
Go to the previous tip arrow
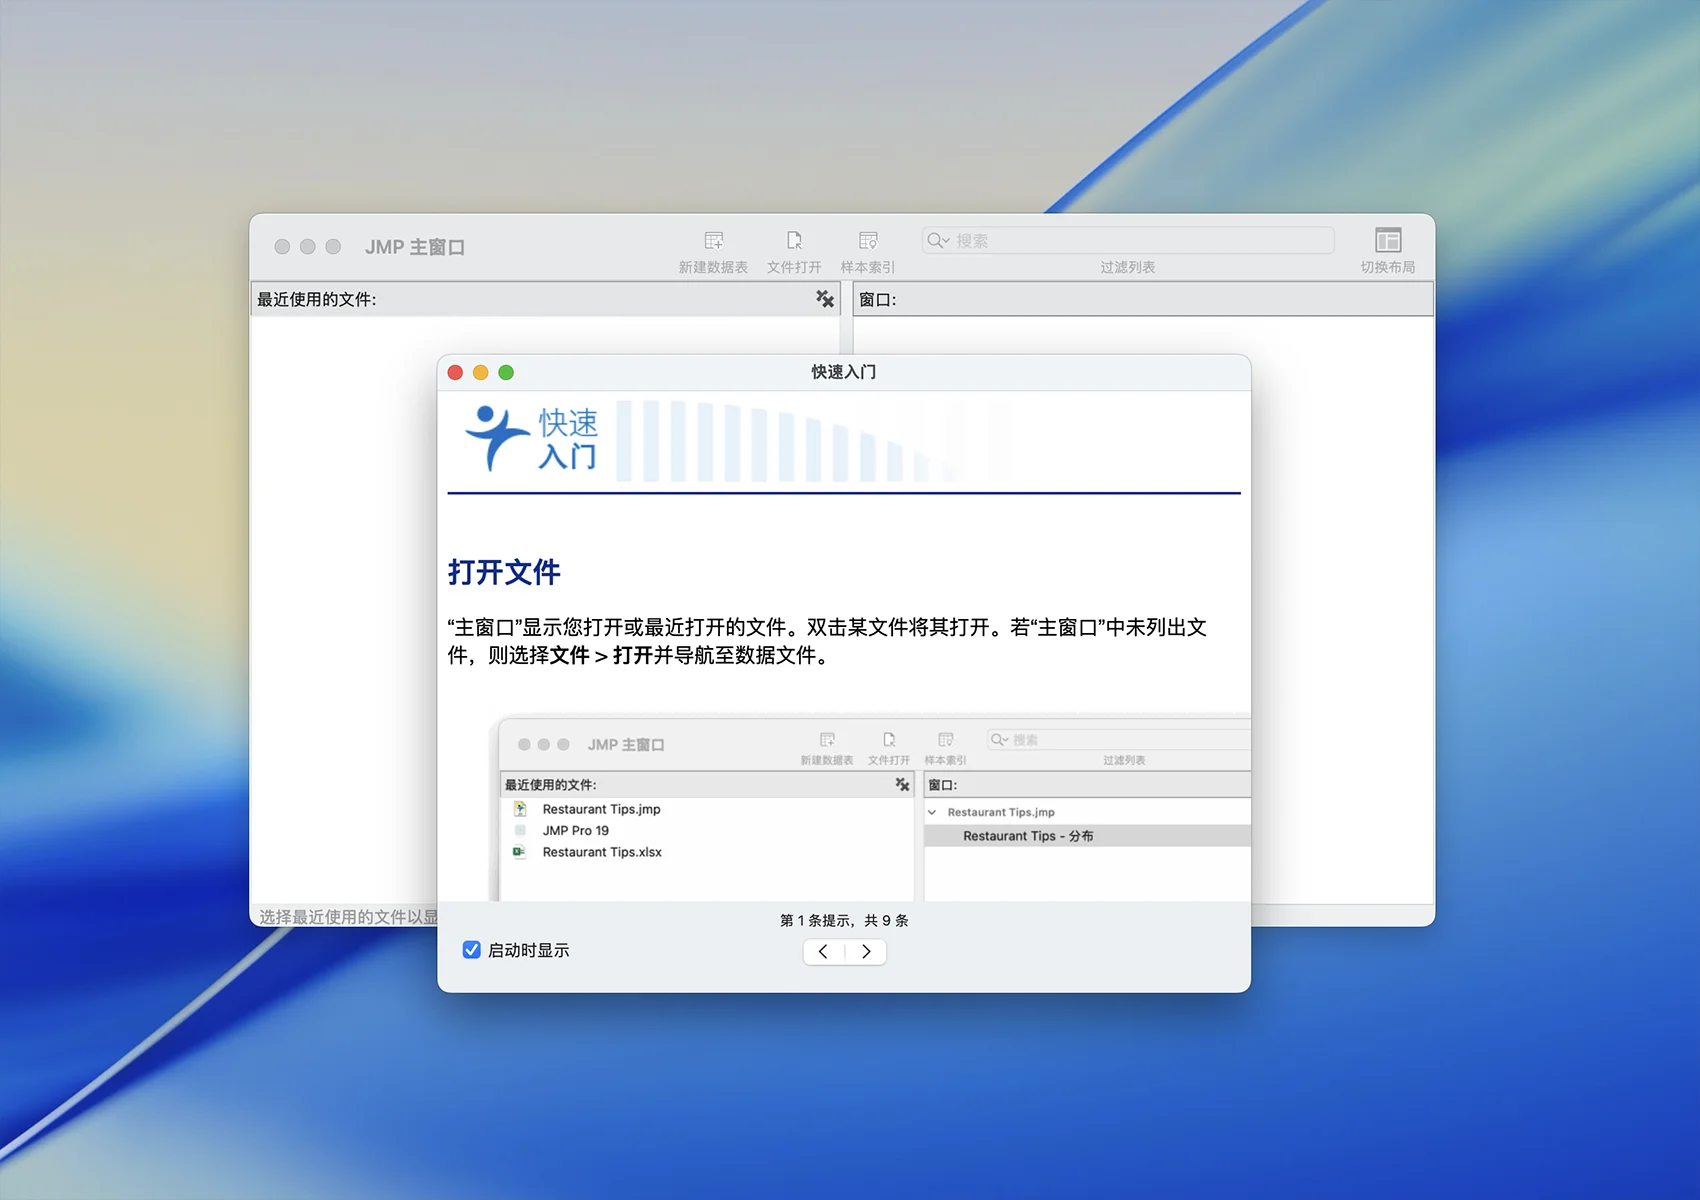click(x=823, y=952)
